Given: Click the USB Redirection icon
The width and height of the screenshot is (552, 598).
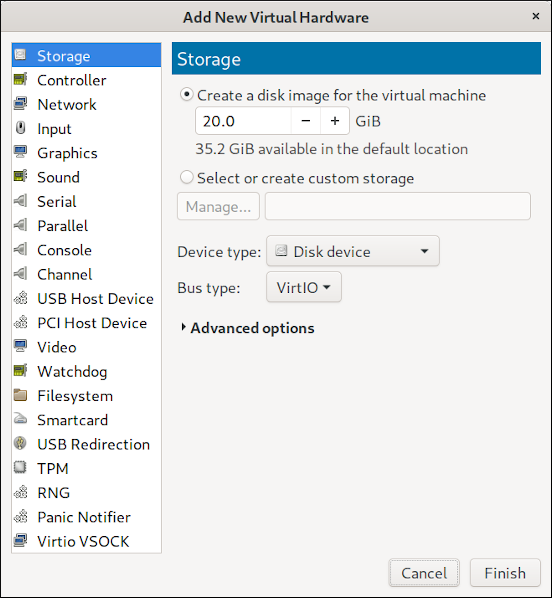Looking at the screenshot, I should tap(20, 444).
